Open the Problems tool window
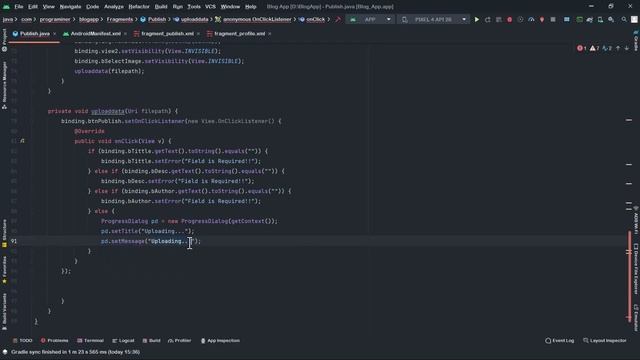This screenshot has width=640, height=360. point(55,340)
